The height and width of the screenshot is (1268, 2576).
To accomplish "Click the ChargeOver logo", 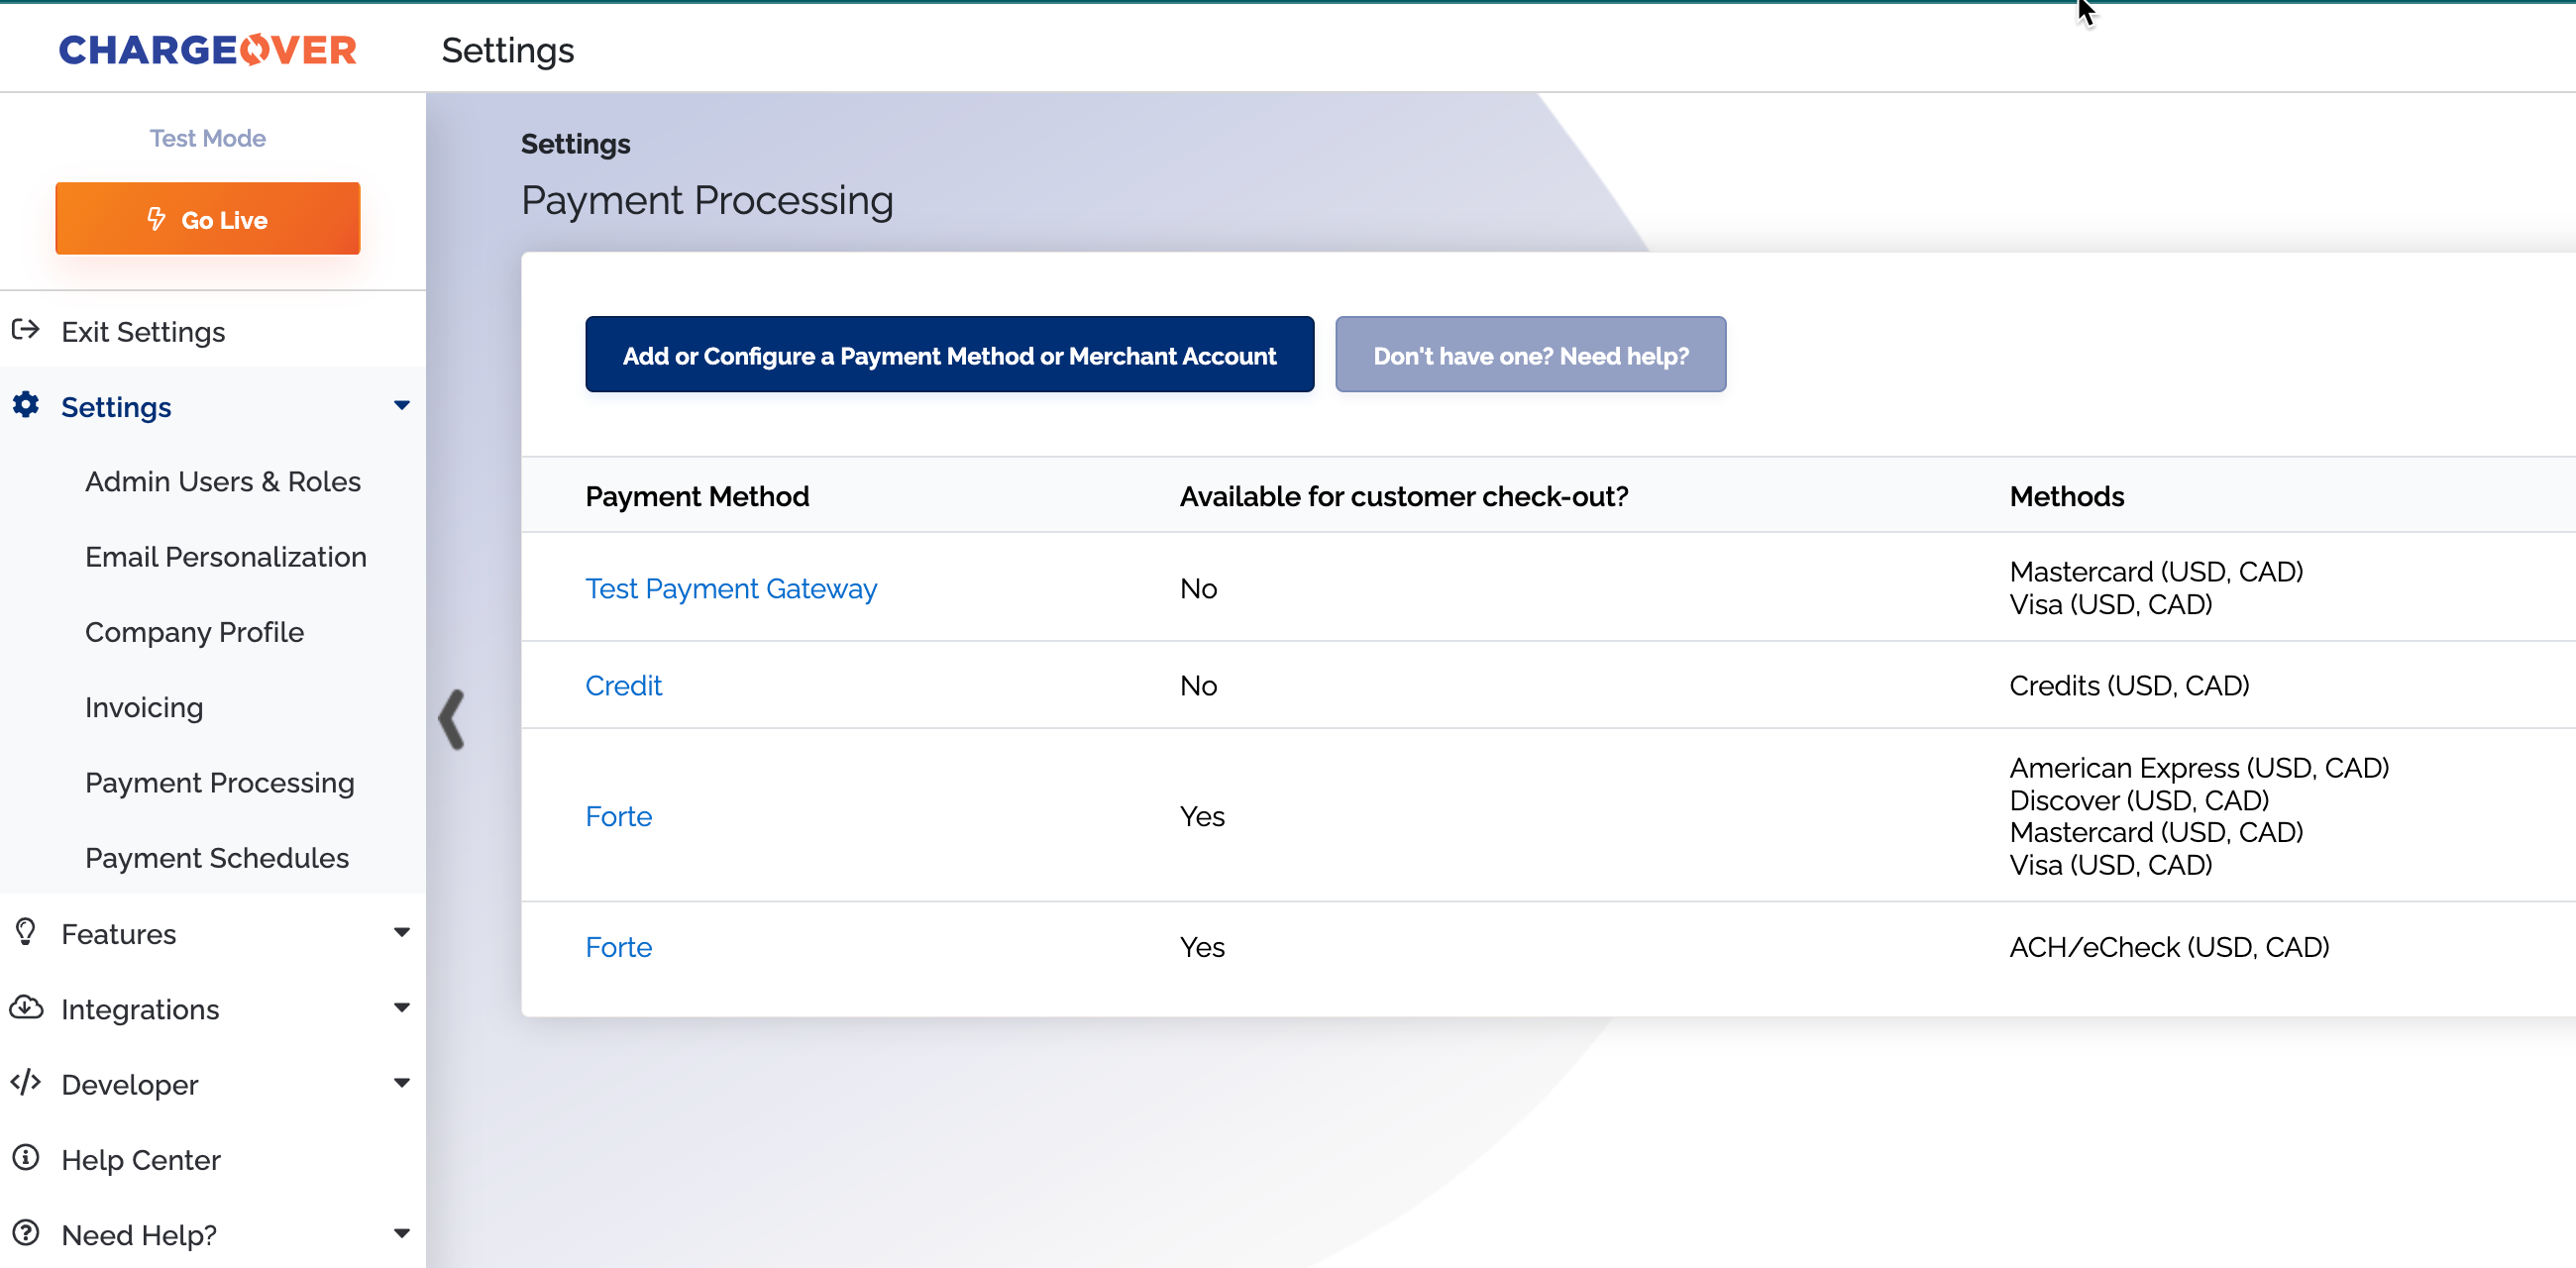I will [x=207, y=50].
